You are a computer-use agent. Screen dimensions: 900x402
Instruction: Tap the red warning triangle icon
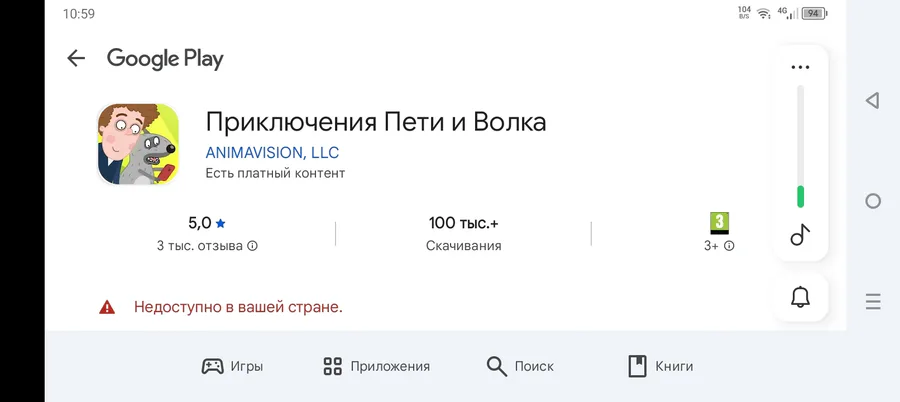[x=107, y=307]
